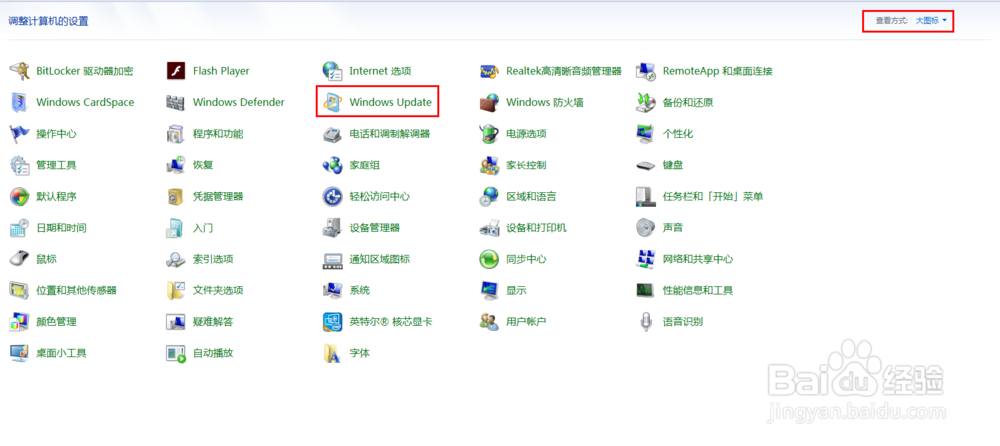The height and width of the screenshot is (446, 1000).
Task: Click the 语音识别 microphone icon
Action: click(646, 322)
